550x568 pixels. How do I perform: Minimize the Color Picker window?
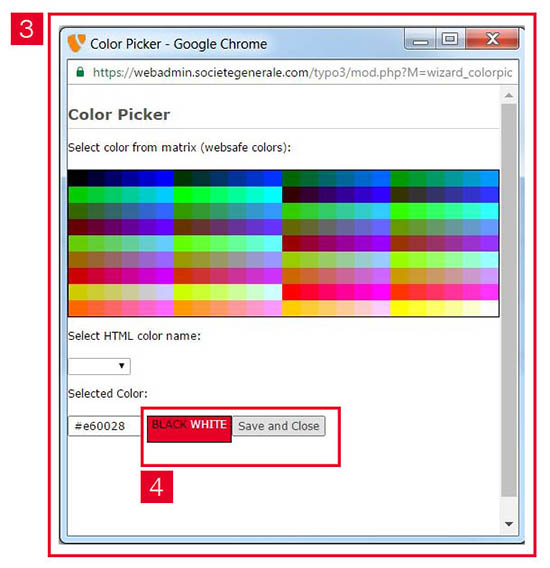pyautogui.click(x=420, y=39)
